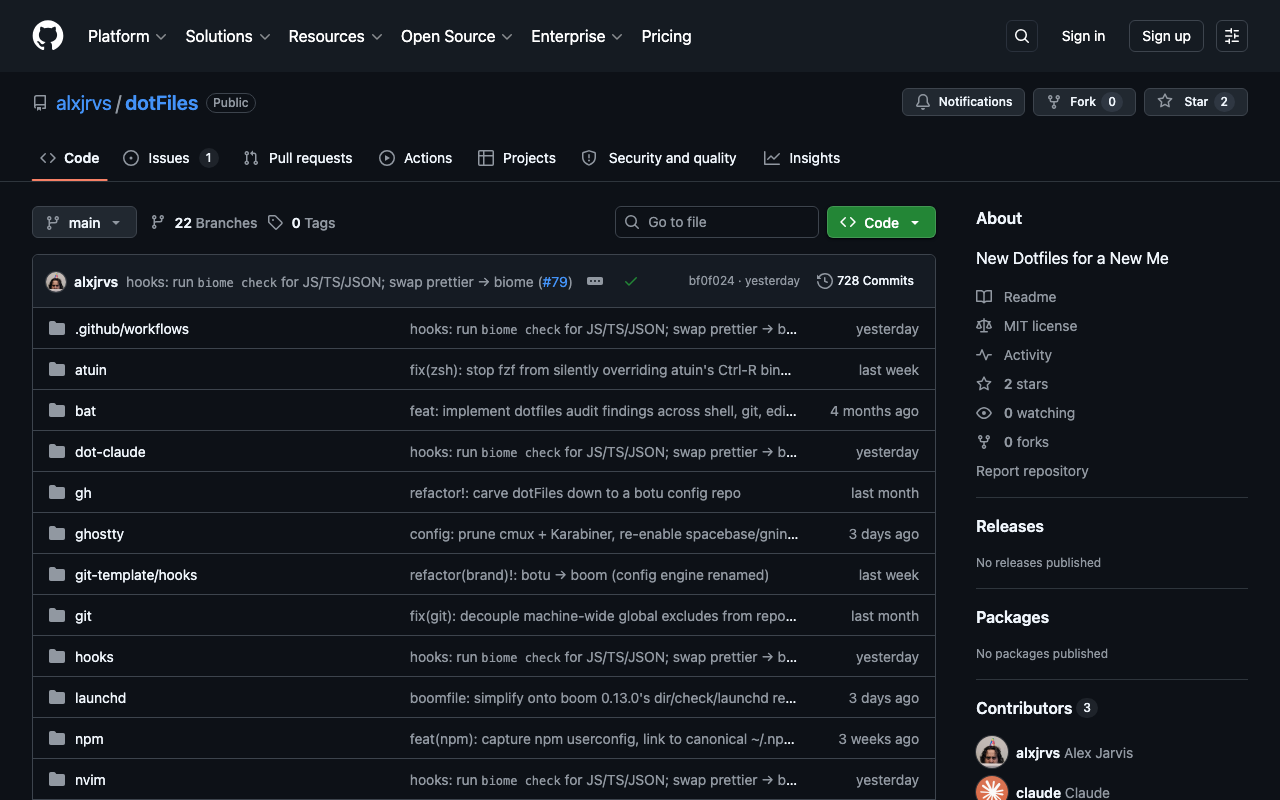Viewport: 1280px width, 800px height.
Task: Open the green Code dropdown button
Action: (x=881, y=222)
